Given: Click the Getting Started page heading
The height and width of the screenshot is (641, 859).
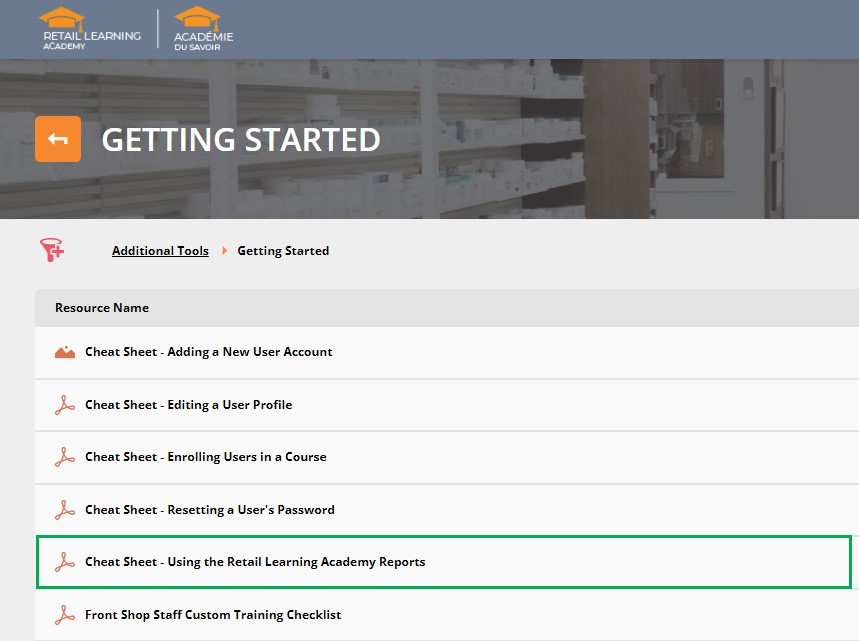Looking at the screenshot, I should point(241,139).
